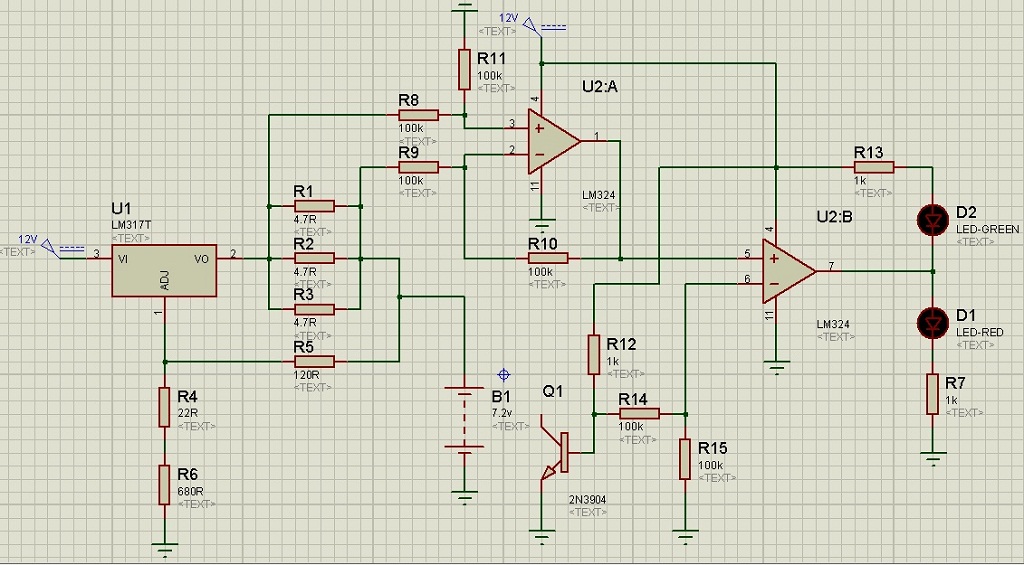Select resistor R9 body
Viewport: 1024px width, 565px height.
(418, 167)
